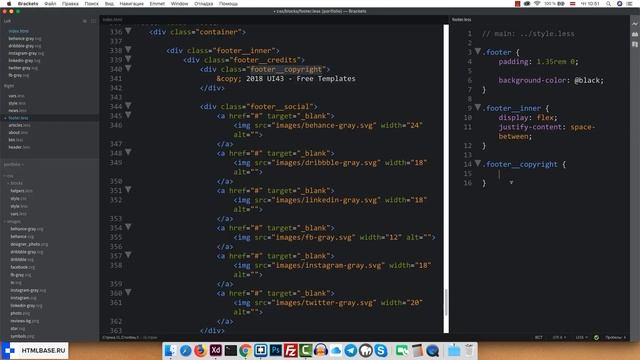
Task: Open news.less in working files
Action: (18, 111)
